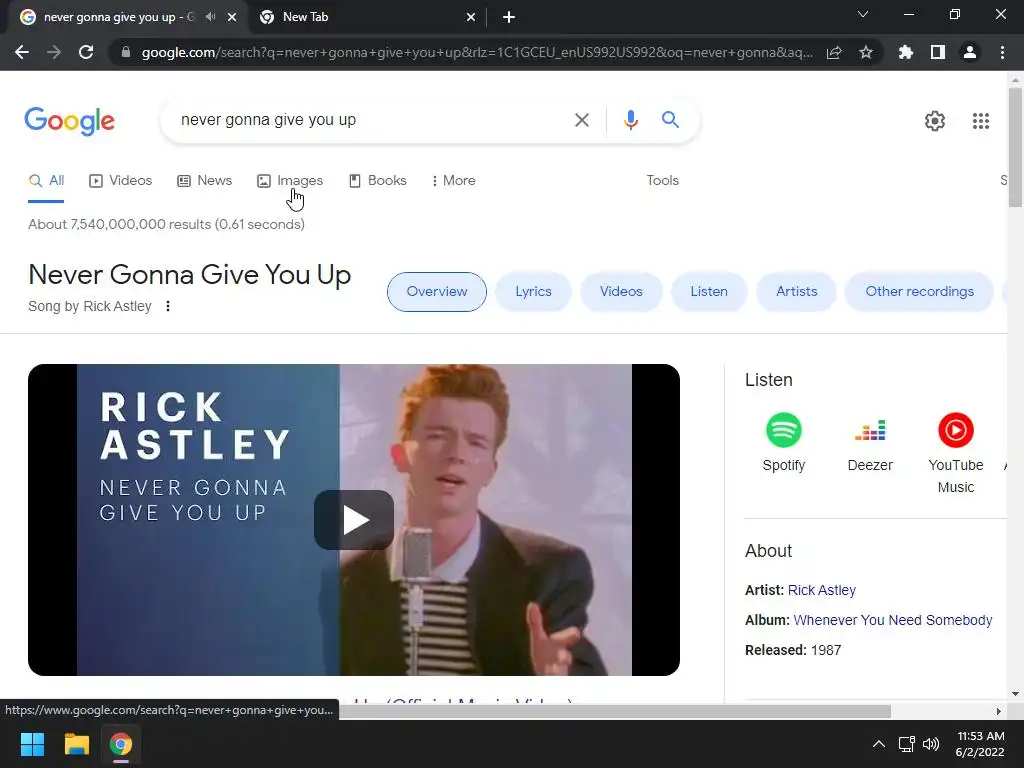Click the horizontal page scrollbar
The width and height of the screenshot is (1024, 768).
pos(615,711)
